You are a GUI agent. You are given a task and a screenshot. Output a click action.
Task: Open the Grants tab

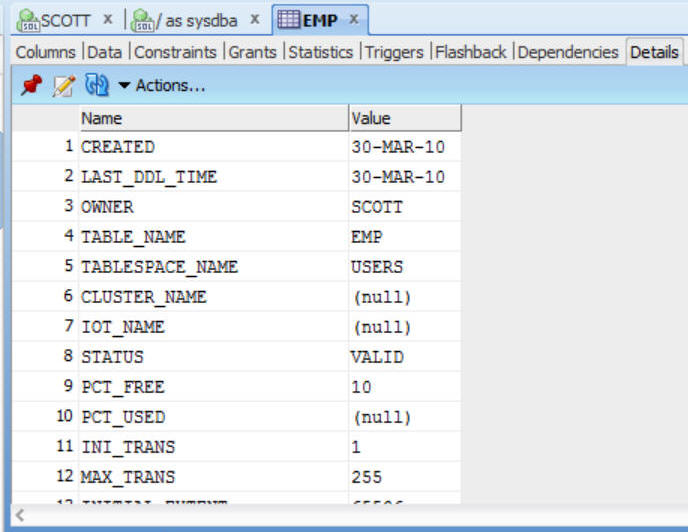pos(254,52)
